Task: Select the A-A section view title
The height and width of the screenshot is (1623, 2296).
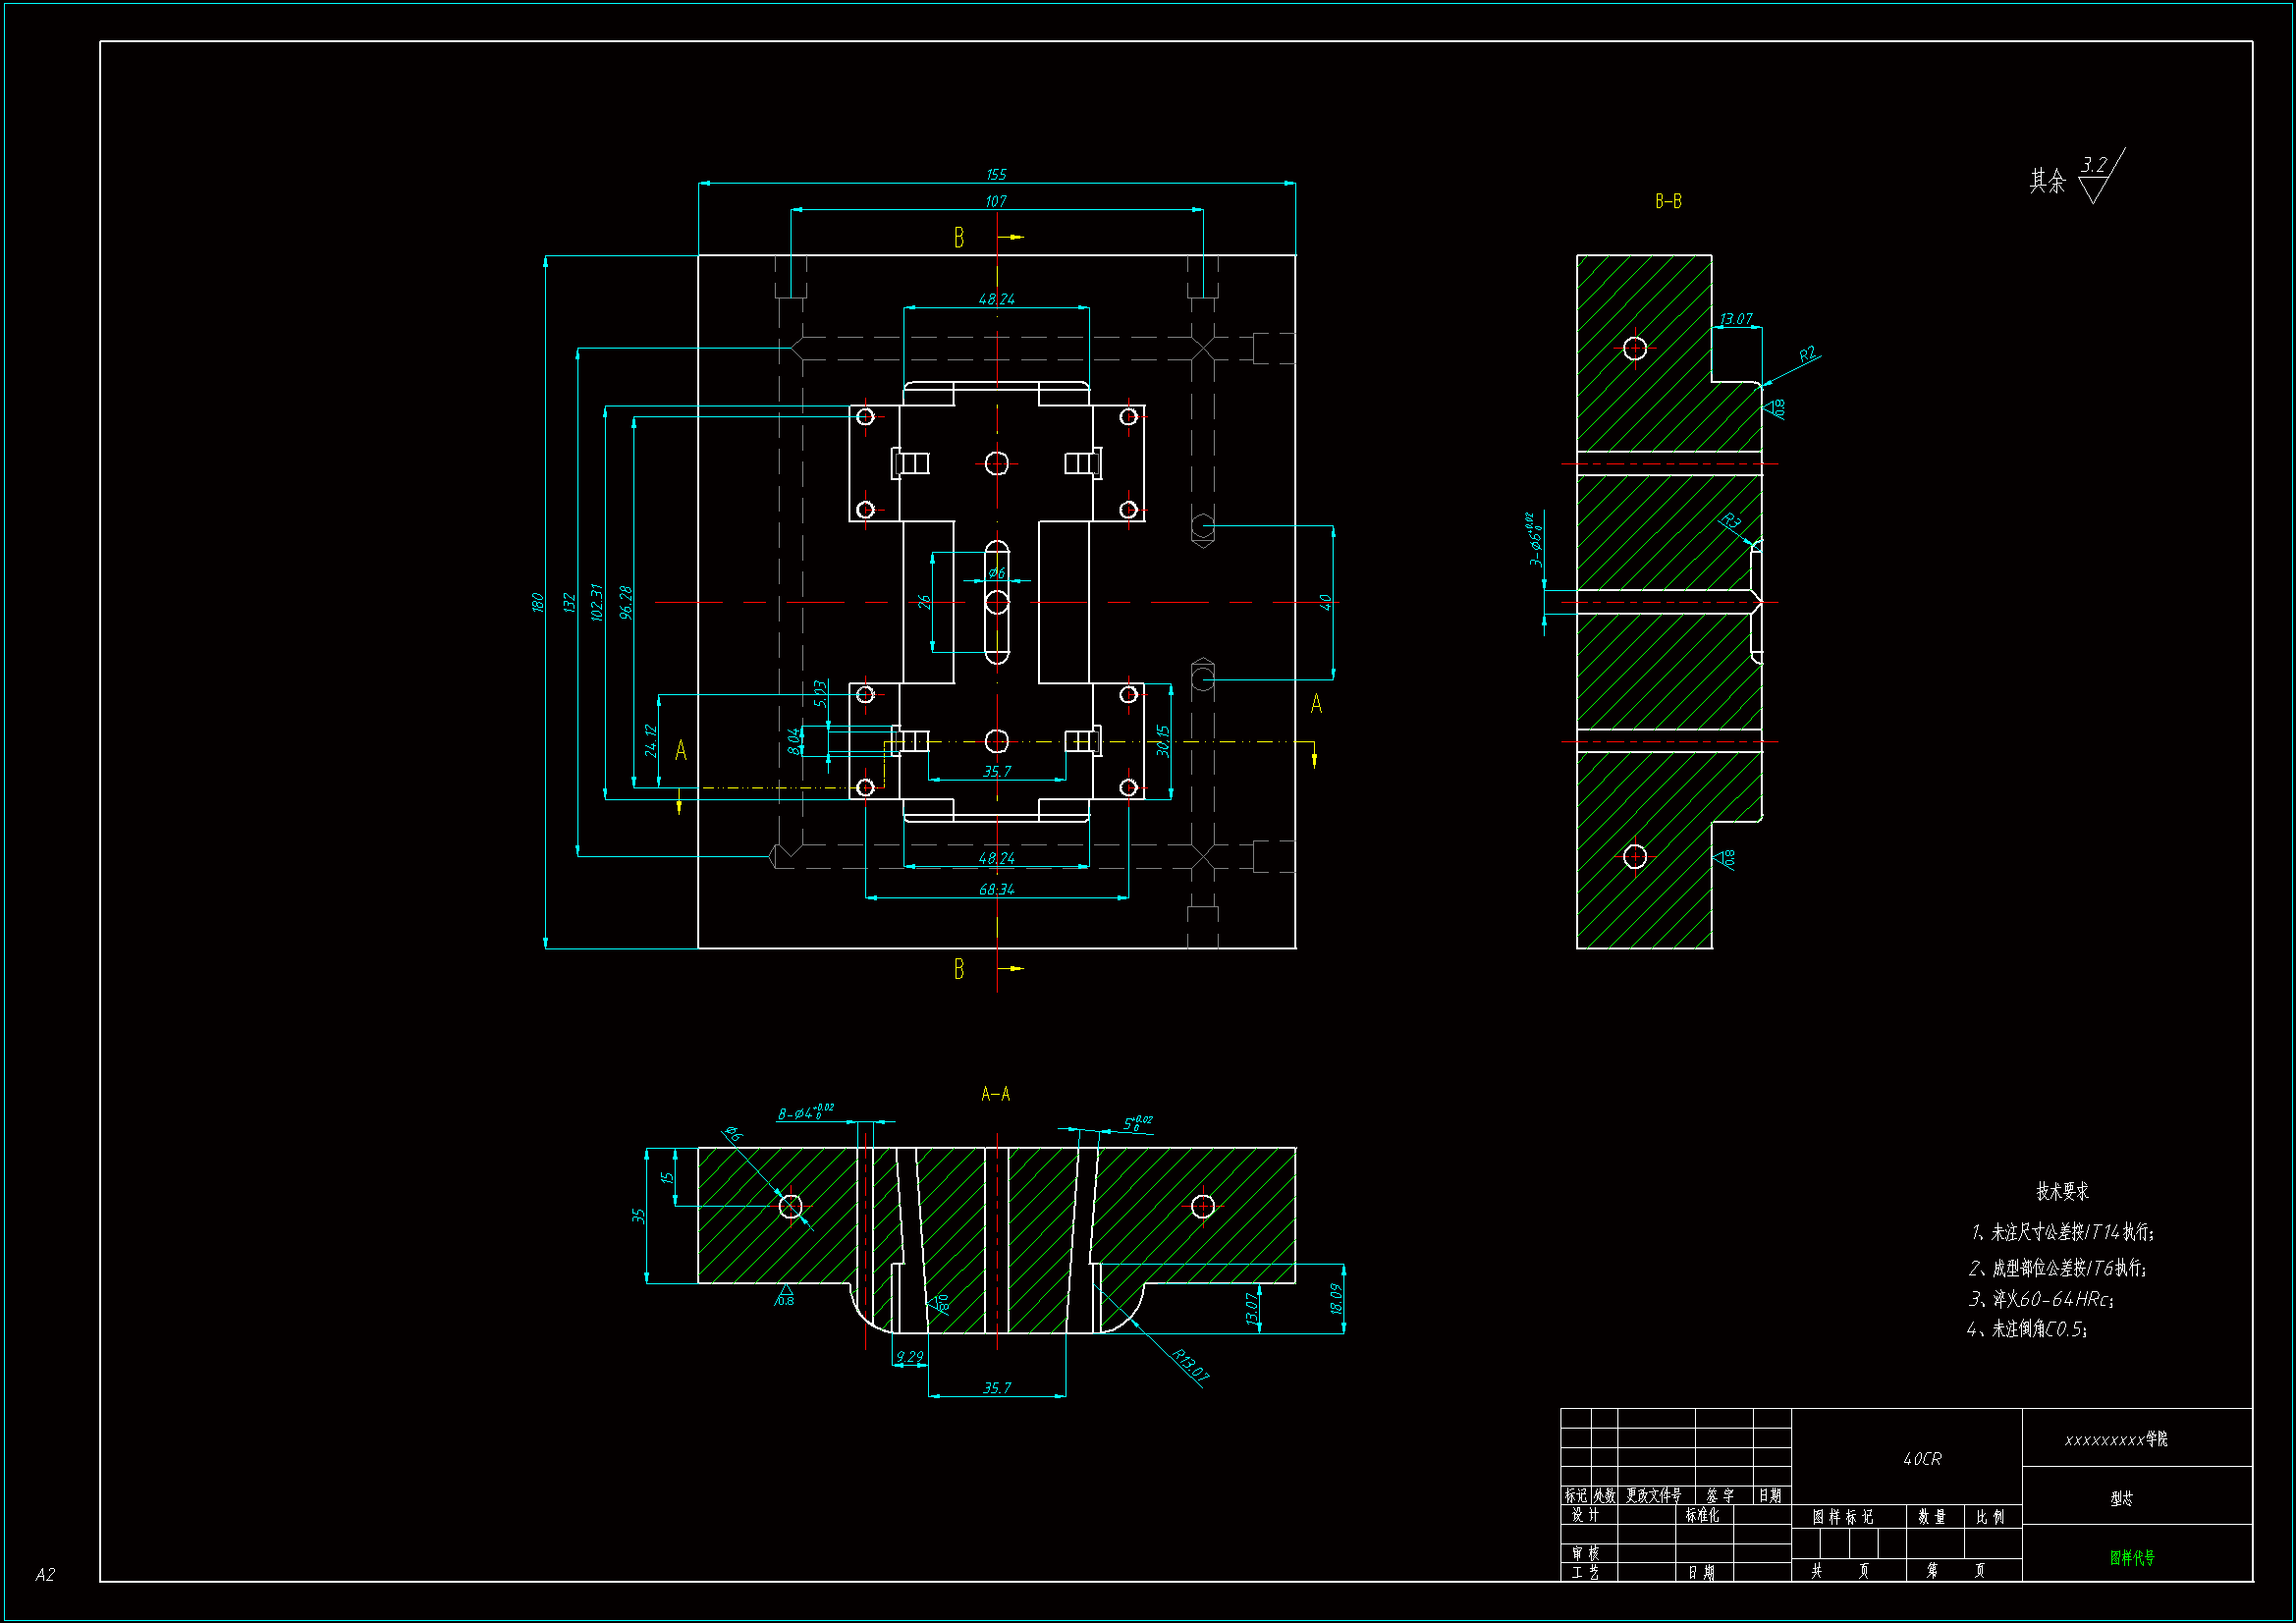Action: pyautogui.click(x=995, y=1094)
